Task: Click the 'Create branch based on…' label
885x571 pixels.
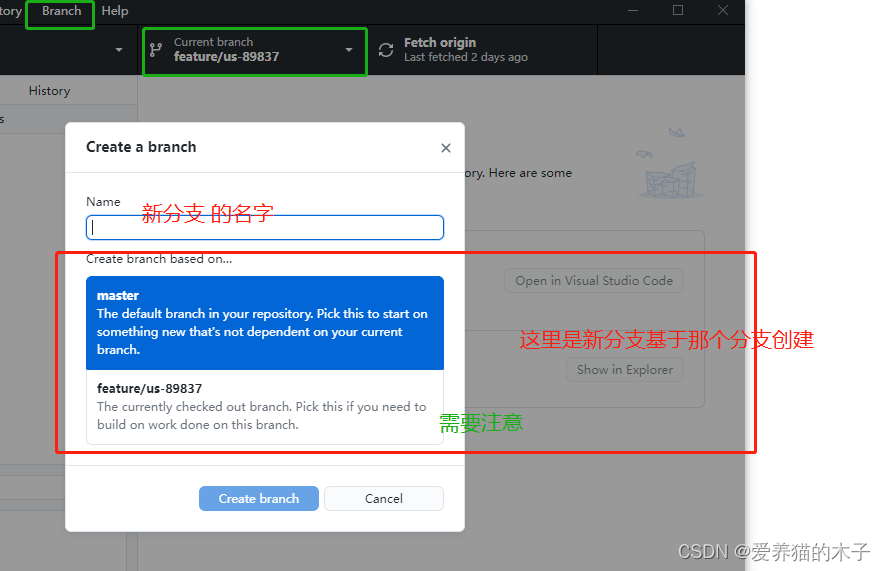Action: [159, 259]
